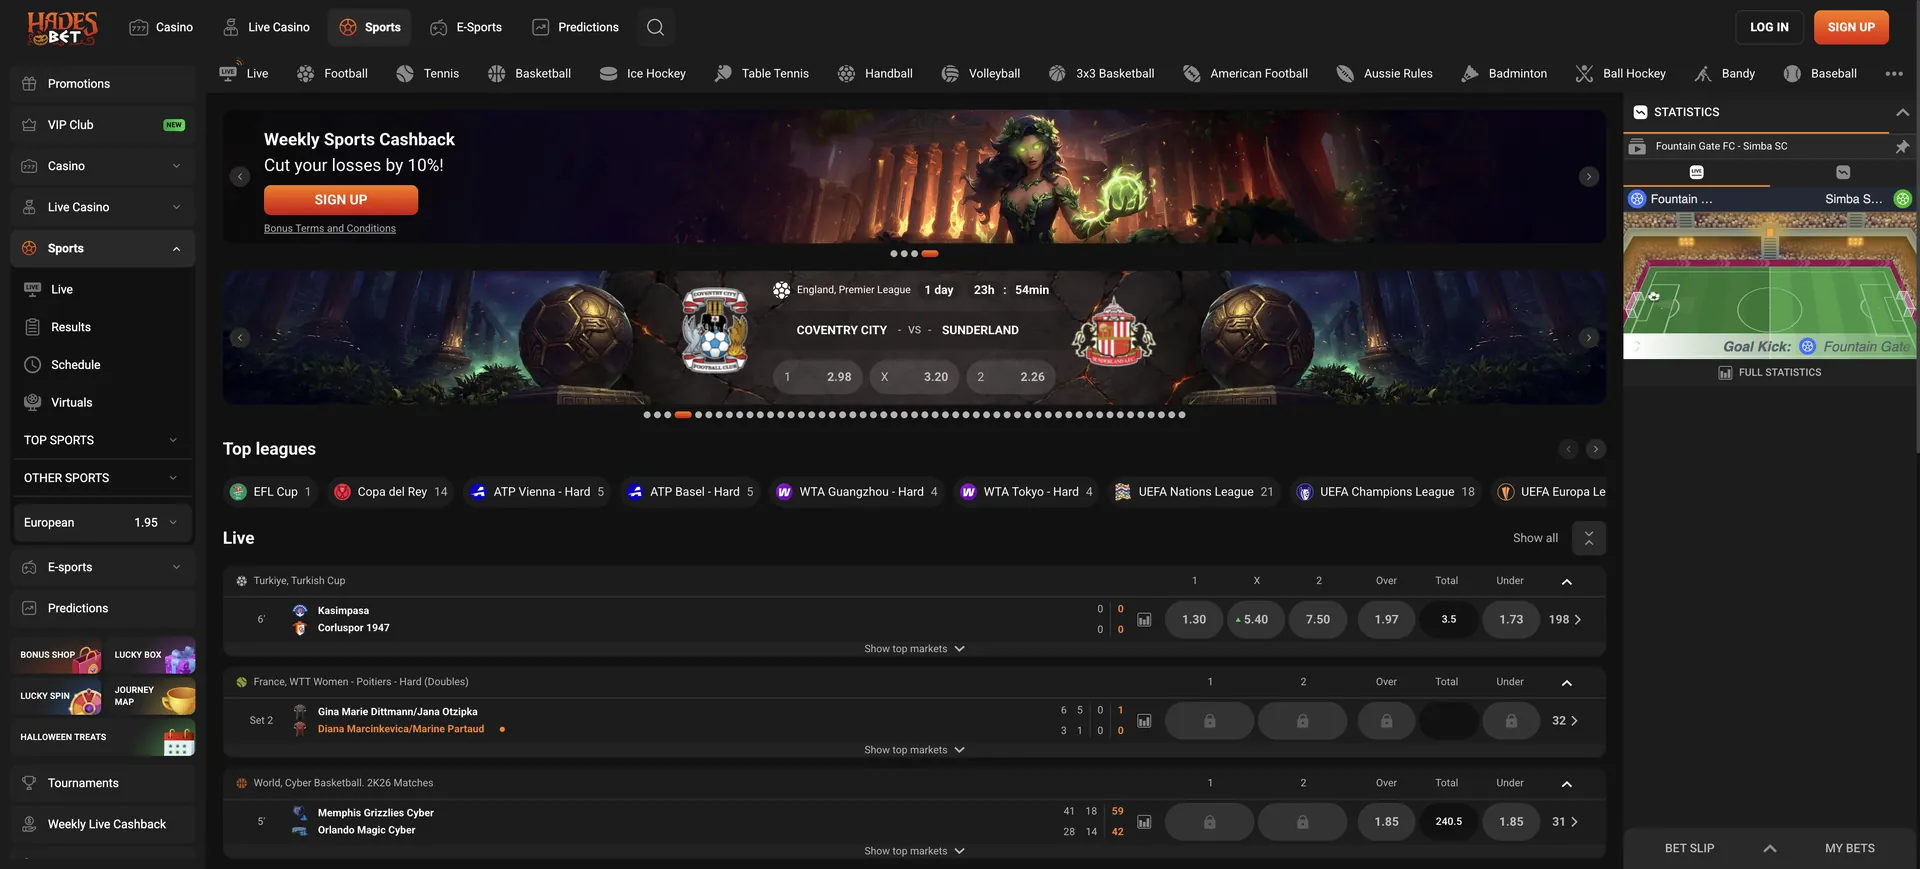Expand the Casino sidebar menu
This screenshot has height=869, width=1920.
pos(103,166)
